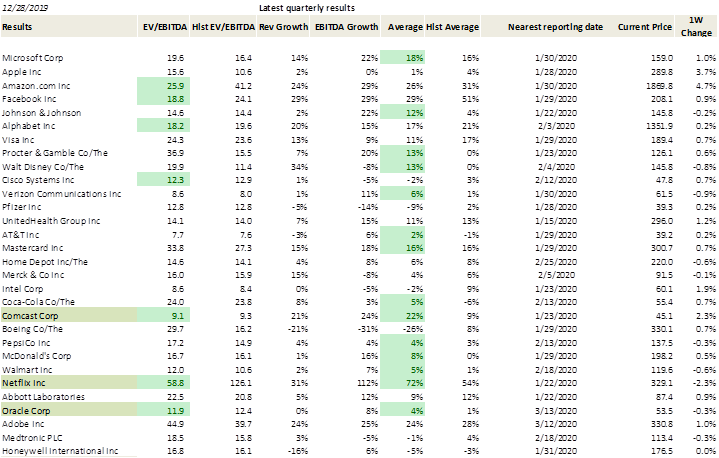The image size is (719, 458).
Task: Click the Apple Inc company name
Action: point(22,72)
